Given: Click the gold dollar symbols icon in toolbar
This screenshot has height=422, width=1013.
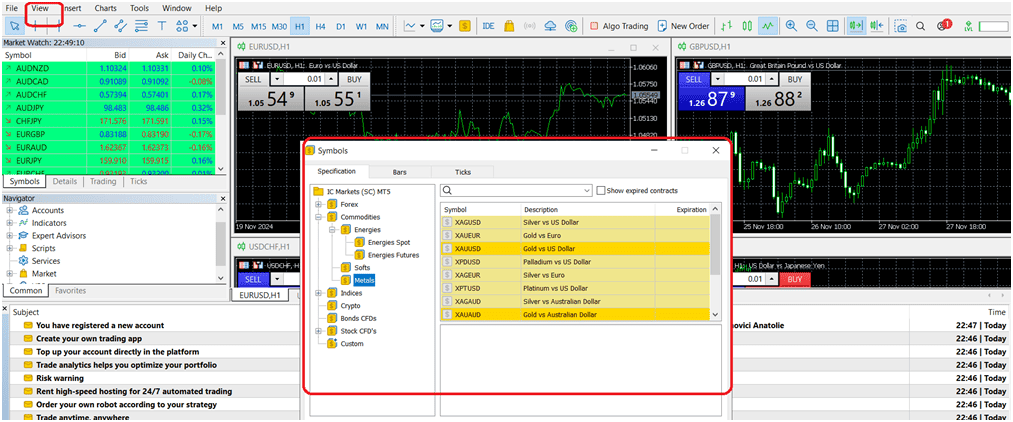Looking at the screenshot, I should 465,26.
